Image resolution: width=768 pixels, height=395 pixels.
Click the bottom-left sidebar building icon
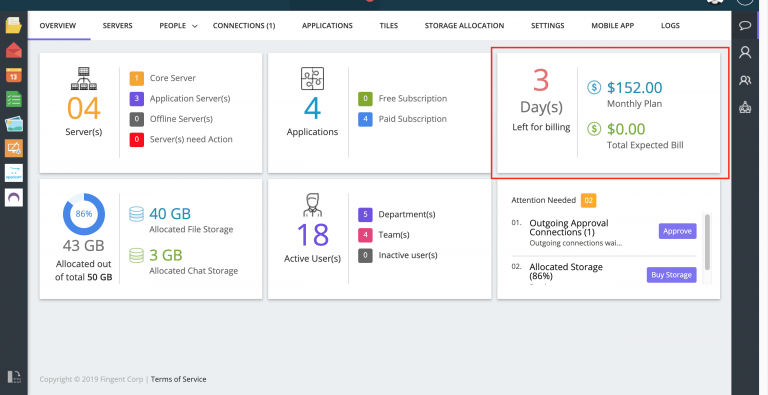coord(15,376)
